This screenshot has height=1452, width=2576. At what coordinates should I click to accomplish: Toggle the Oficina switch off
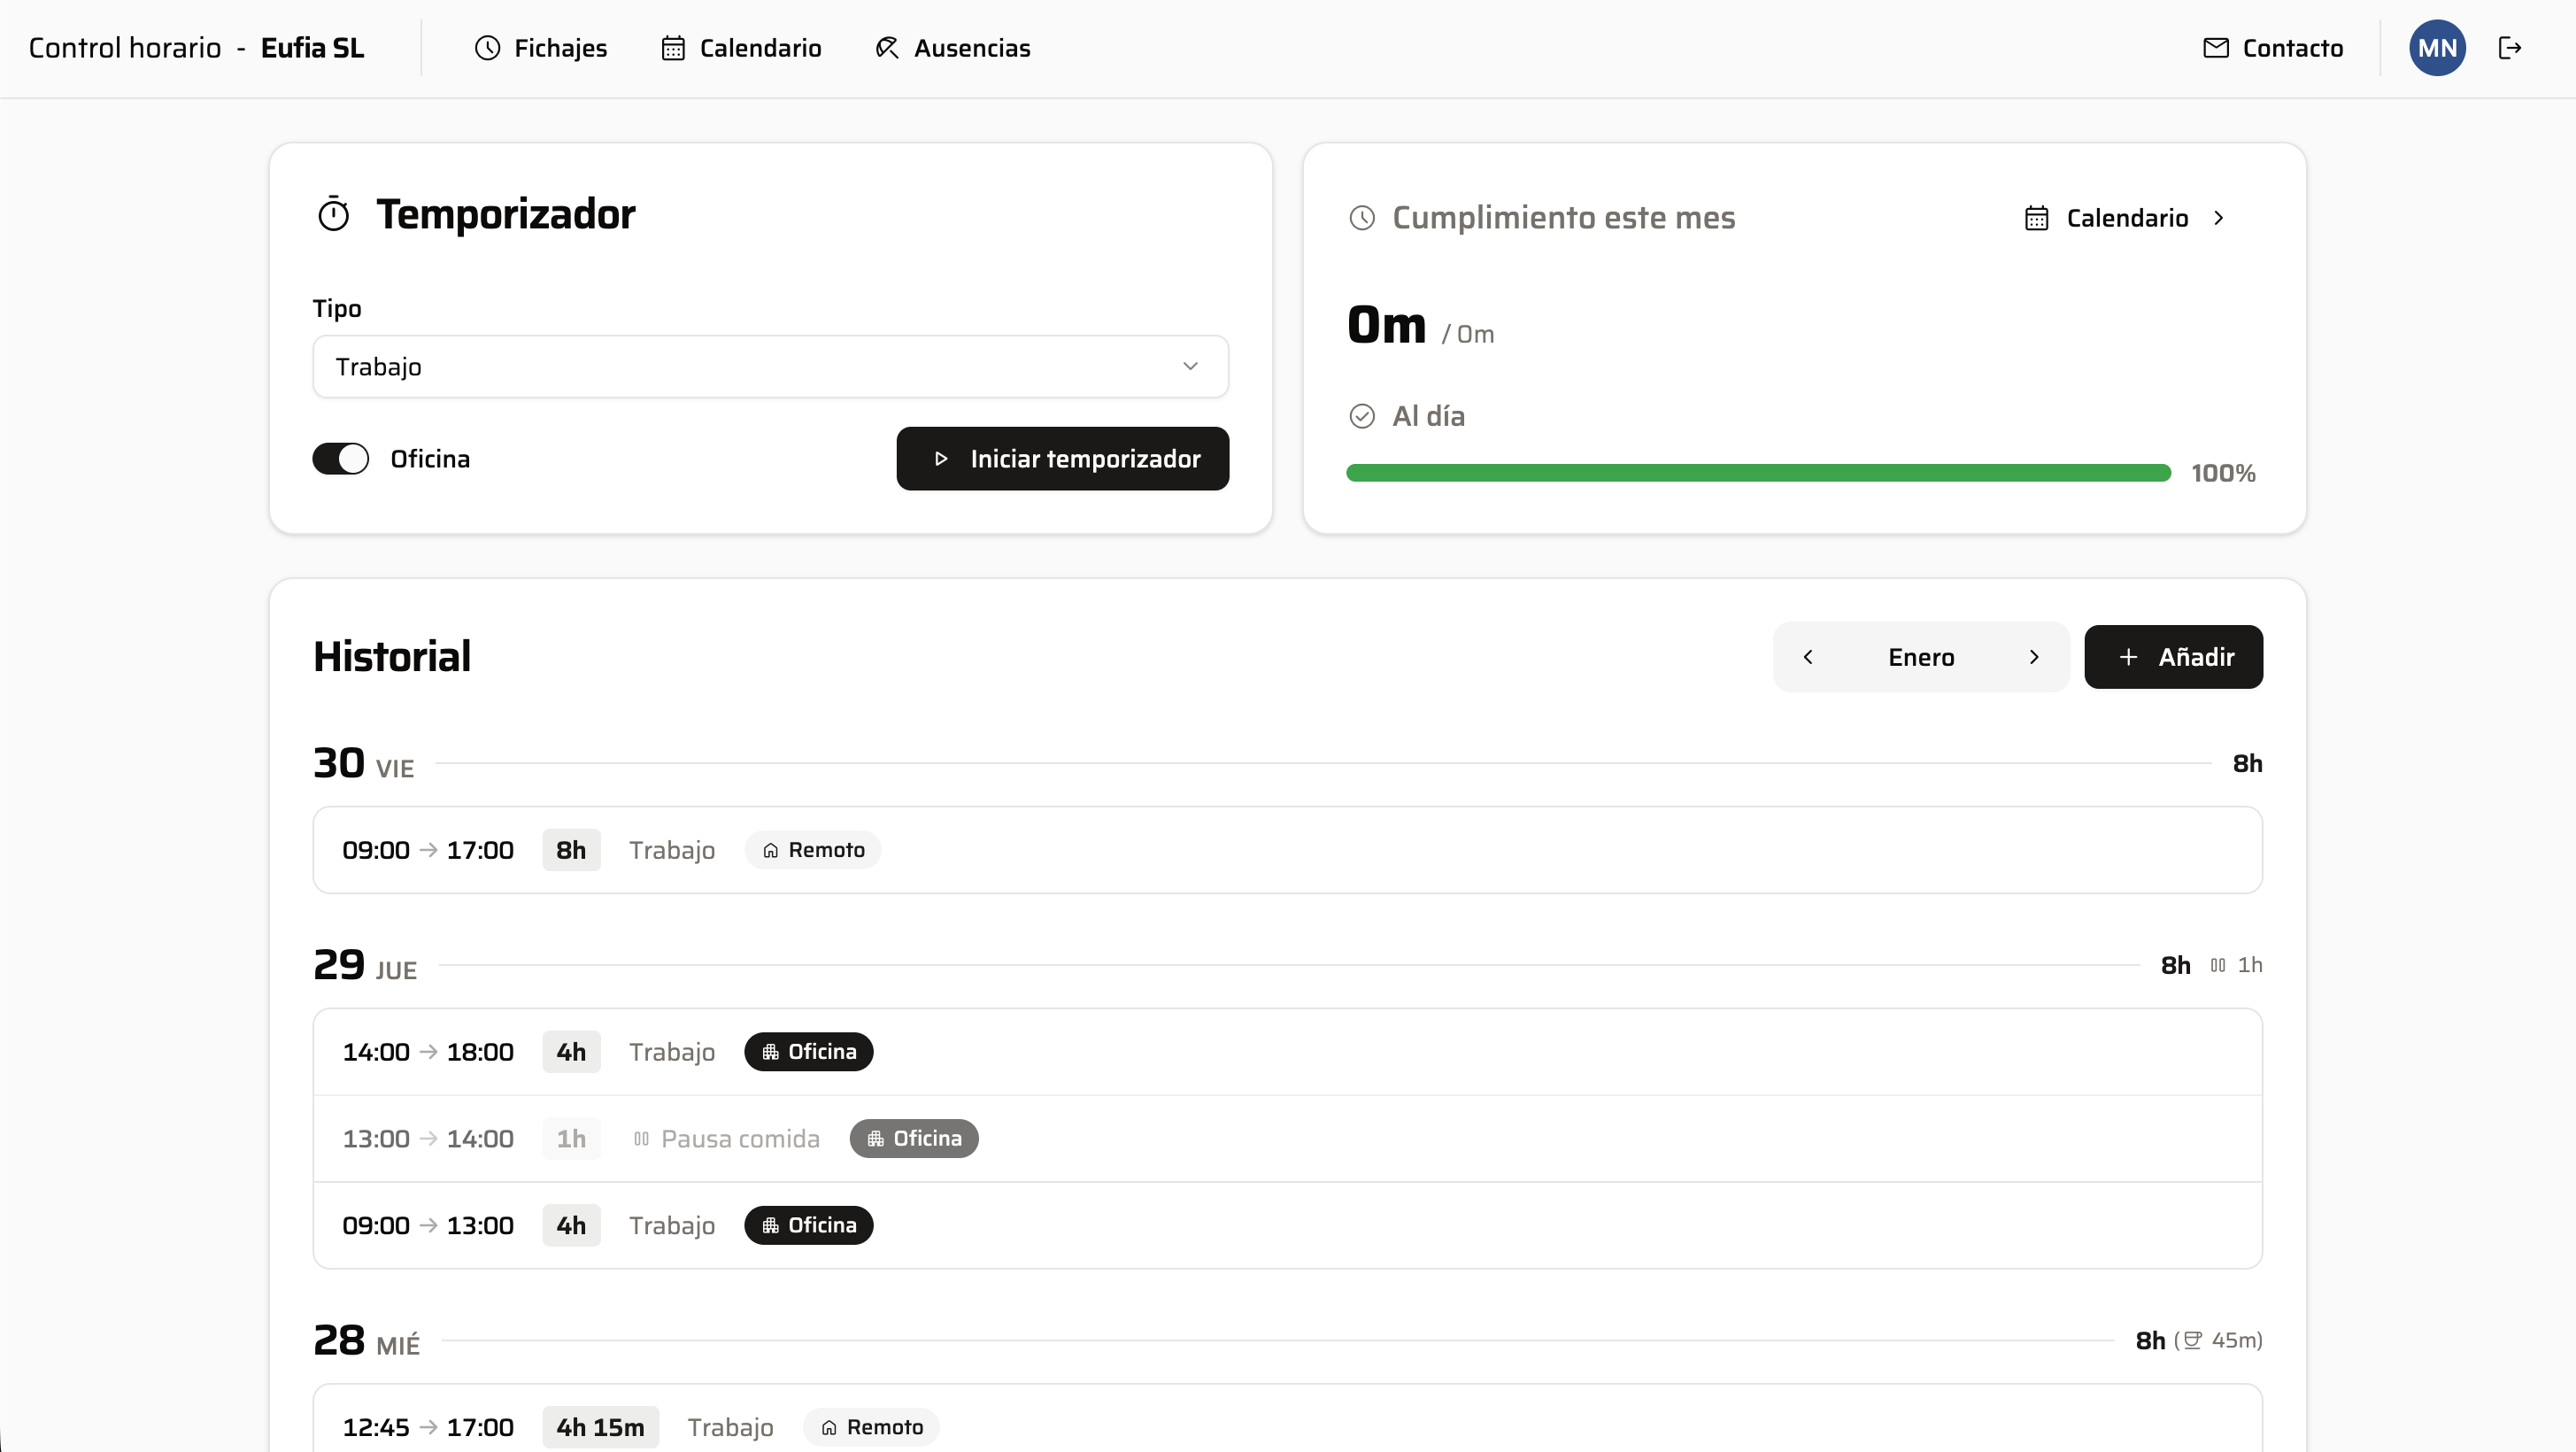point(341,459)
